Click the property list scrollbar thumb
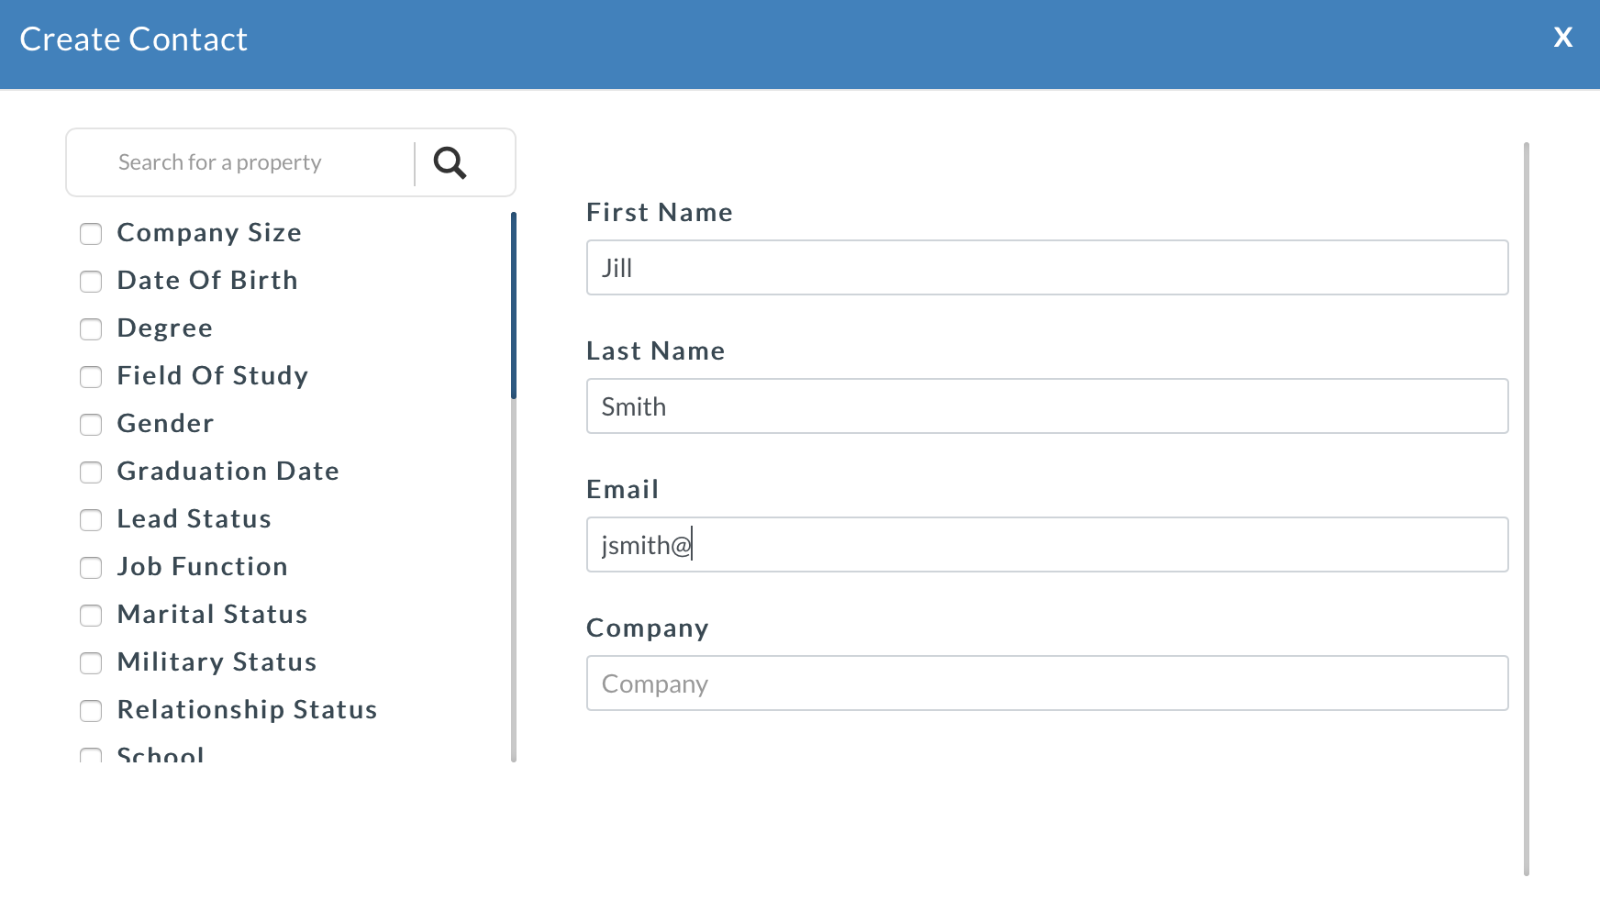The image size is (1600, 900). click(513, 305)
